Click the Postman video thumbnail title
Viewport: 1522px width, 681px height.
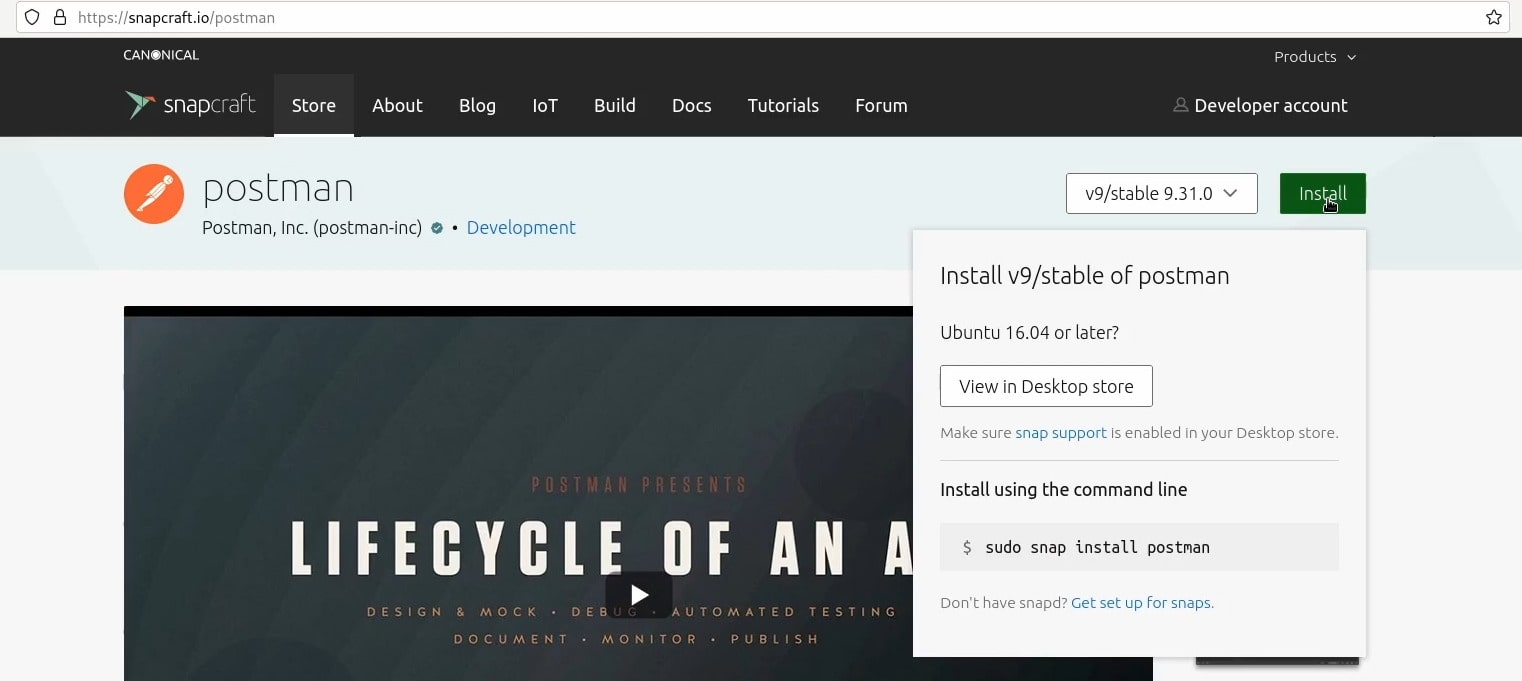(601, 548)
